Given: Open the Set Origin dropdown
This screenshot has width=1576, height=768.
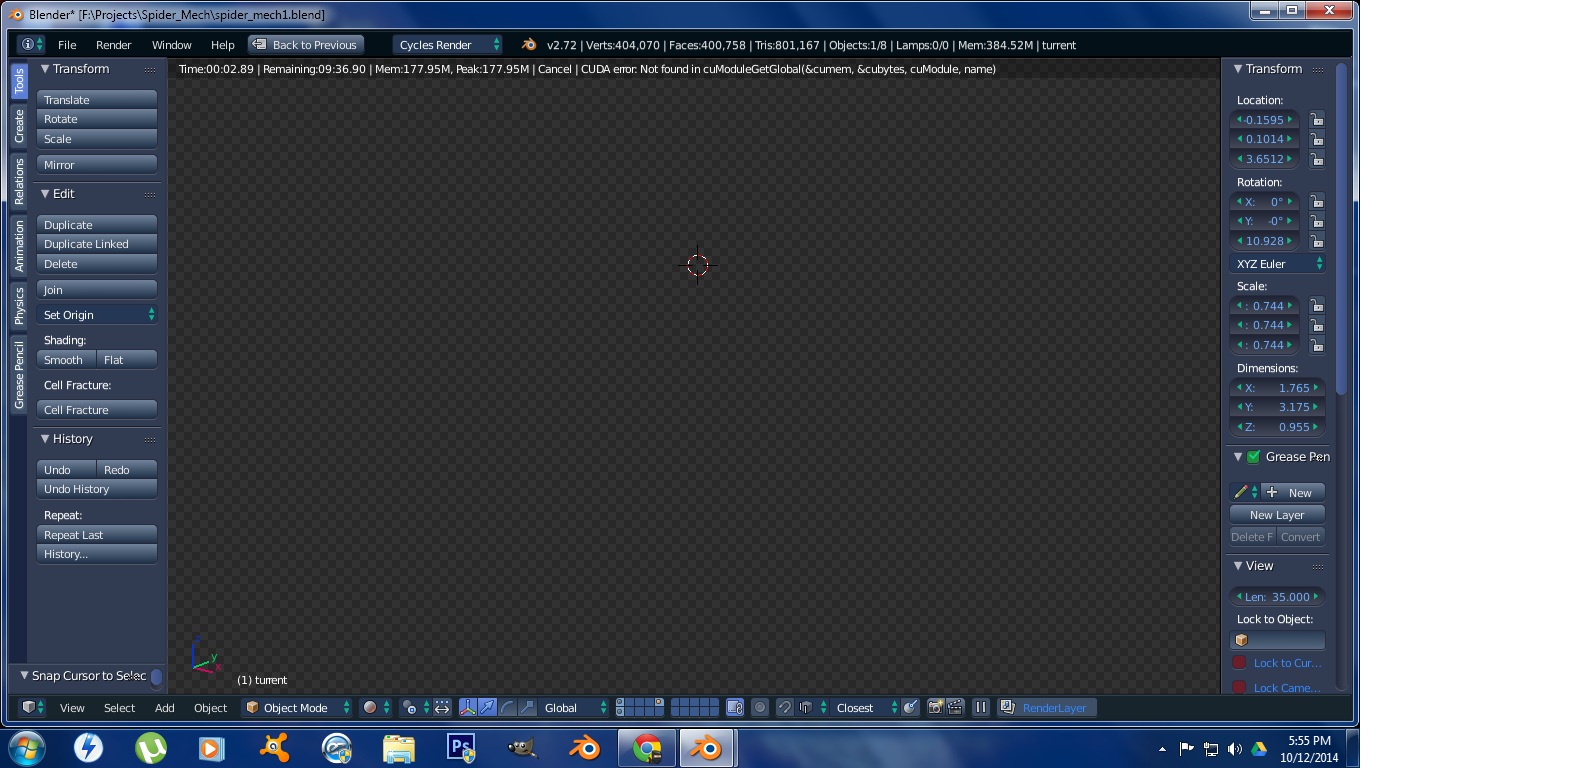Looking at the screenshot, I should click(x=97, y=315).
